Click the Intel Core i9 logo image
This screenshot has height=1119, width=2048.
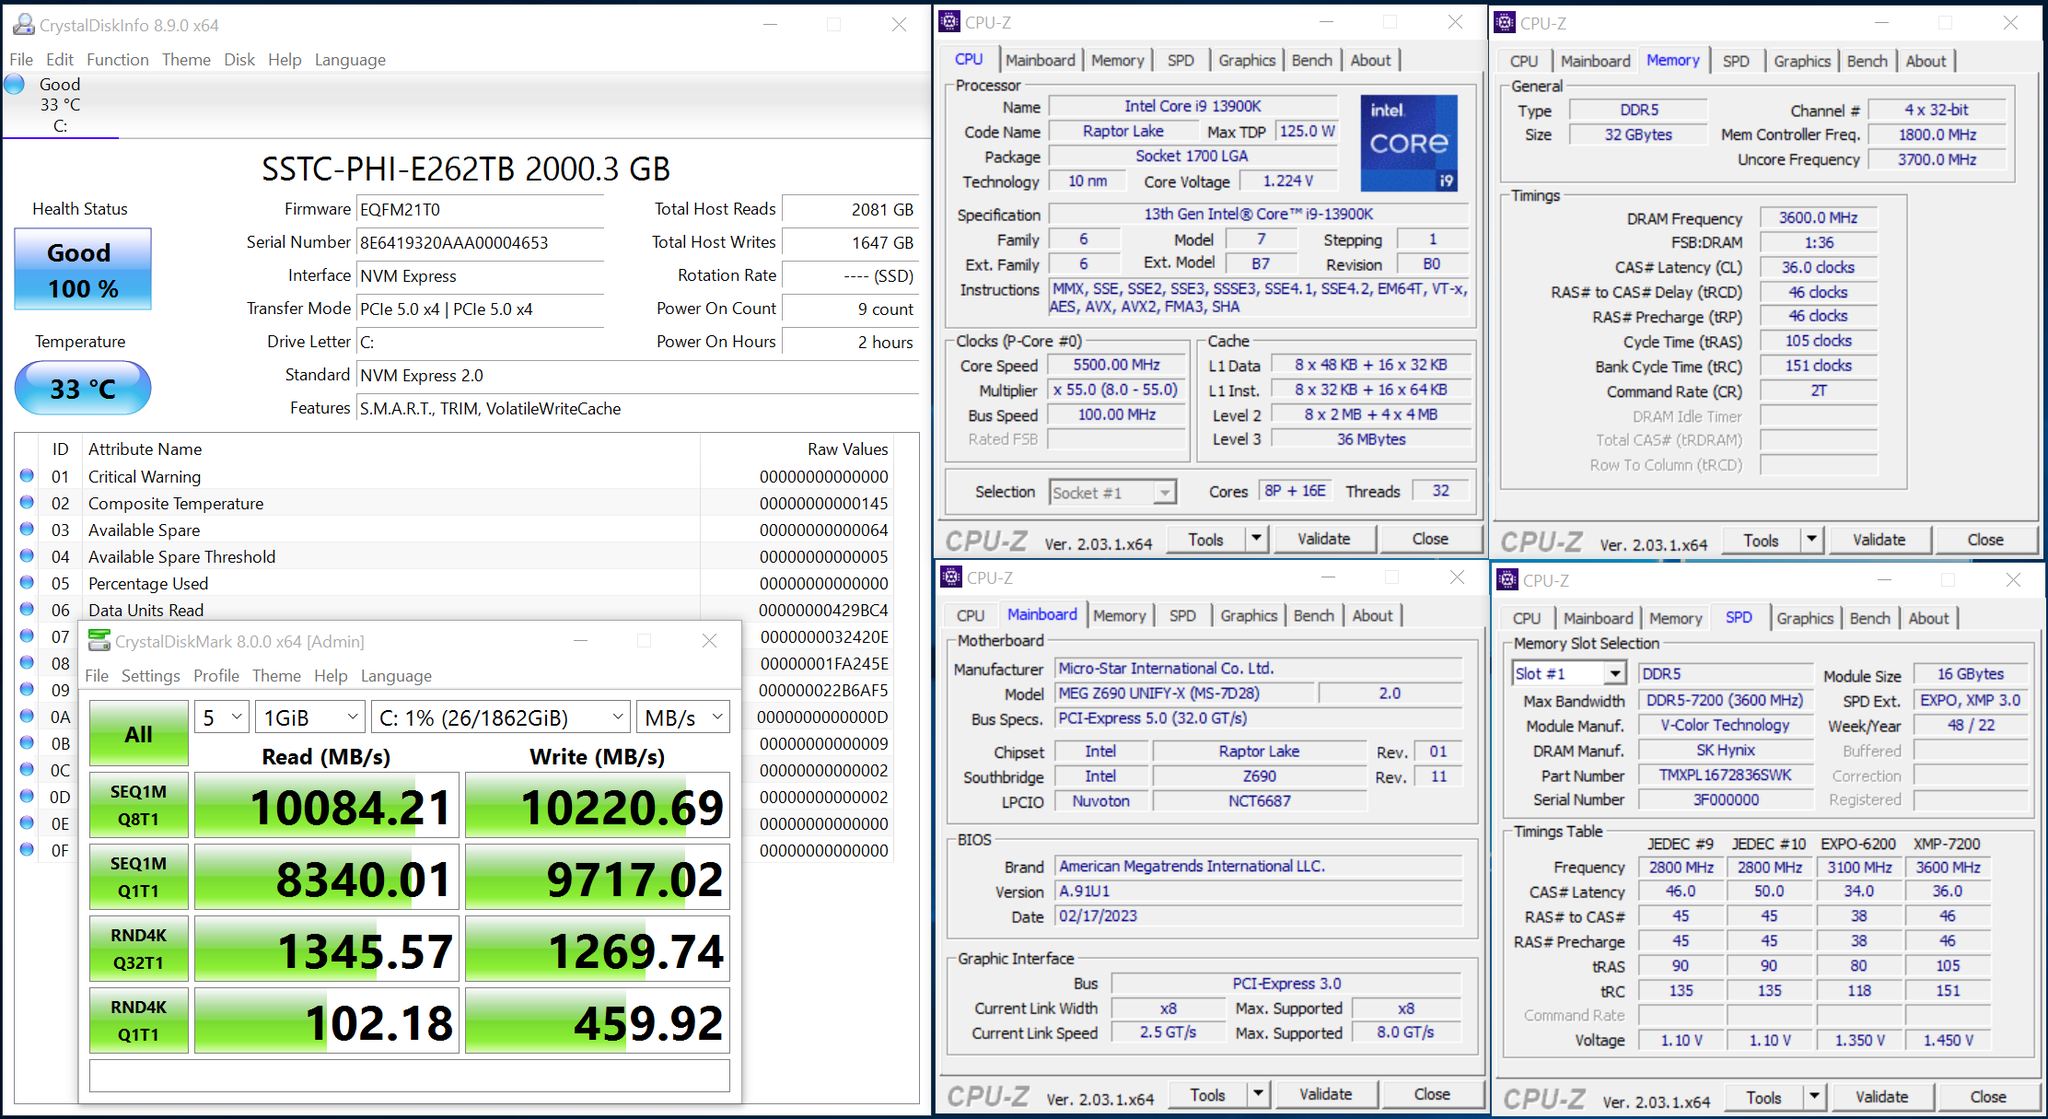click(x=1408, y=142)
